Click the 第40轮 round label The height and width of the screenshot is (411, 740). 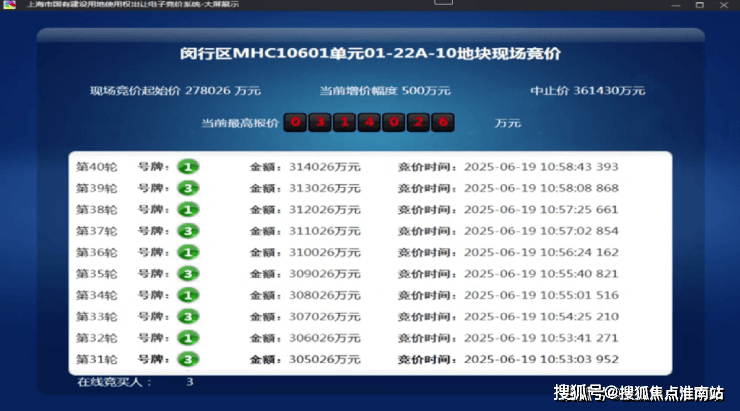(x=97, y=167)
